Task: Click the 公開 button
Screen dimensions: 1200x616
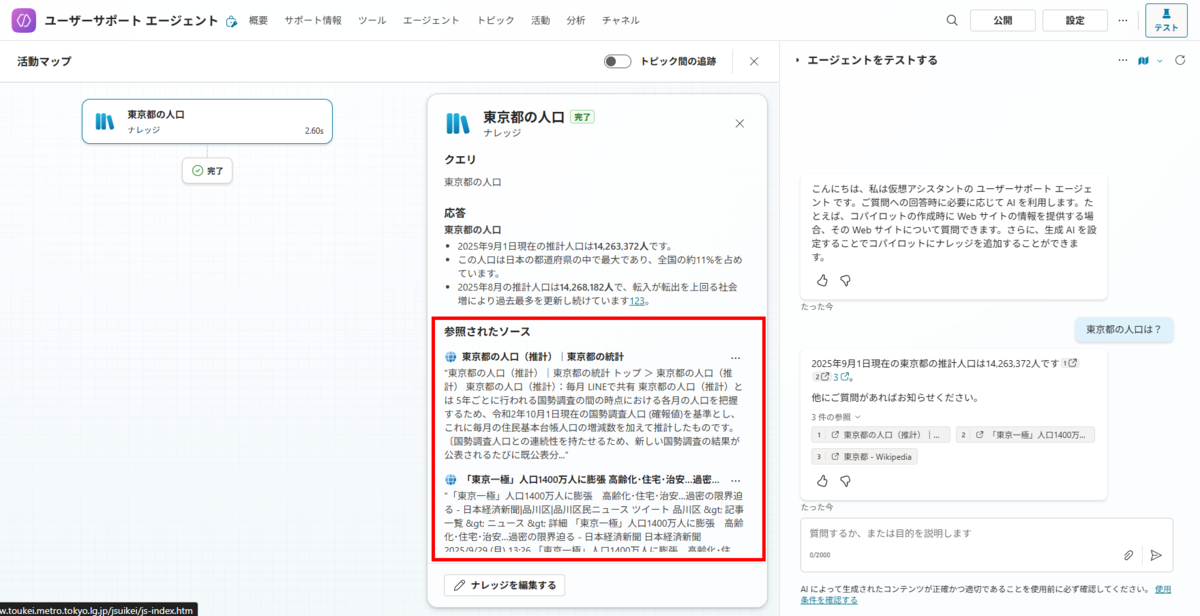Action: (x=1002, y=20)
